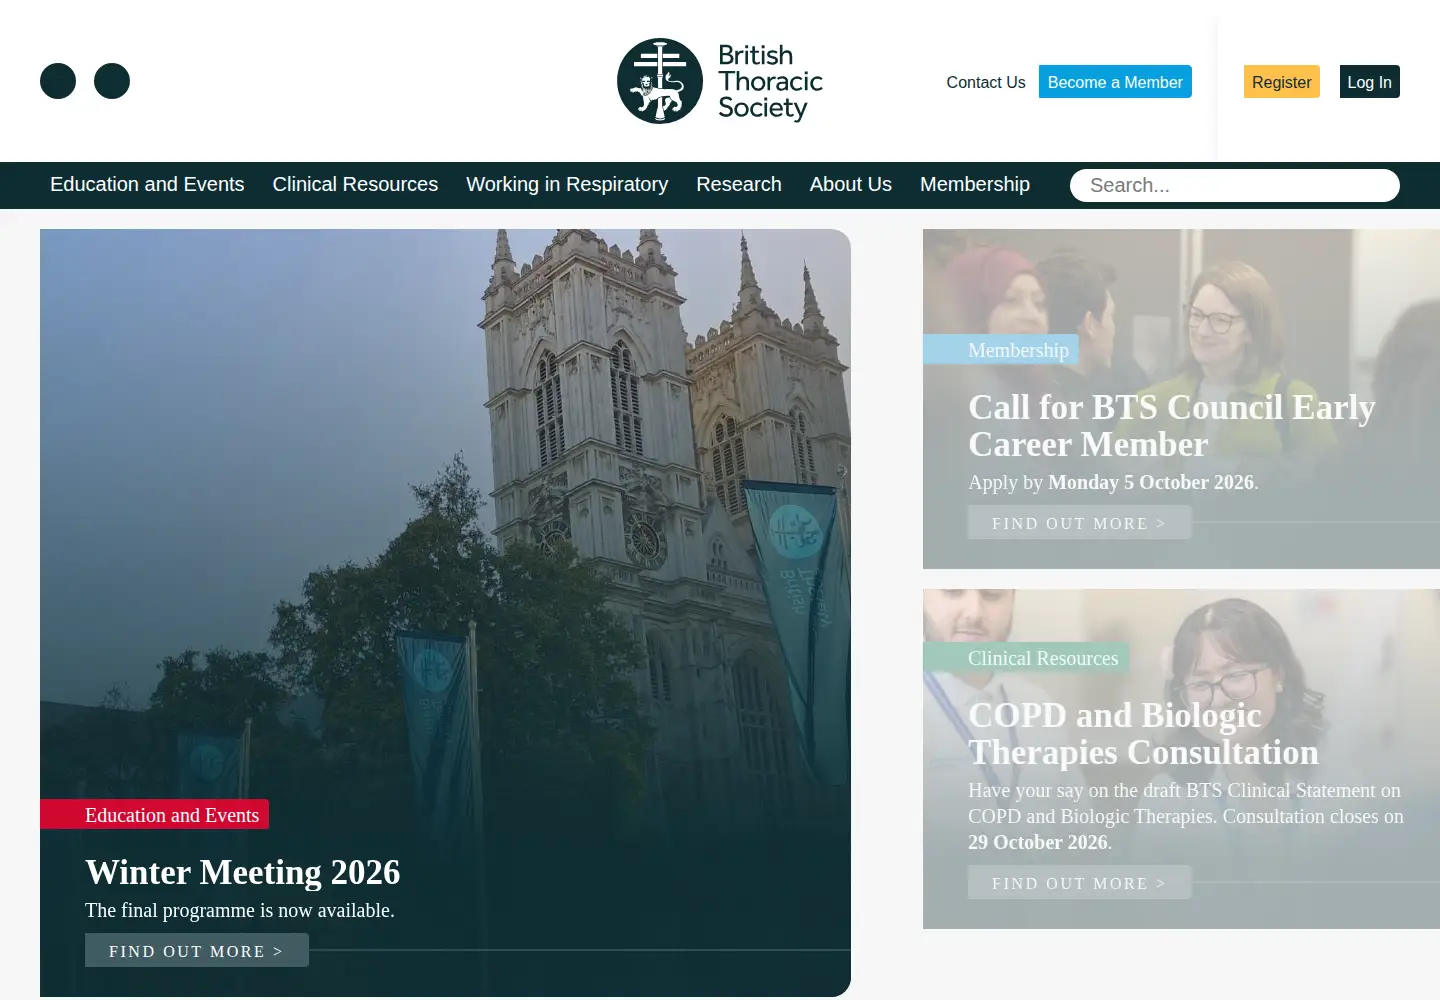
Task: Click the text 'The final programme is now available.'
Action: [240, 910]
